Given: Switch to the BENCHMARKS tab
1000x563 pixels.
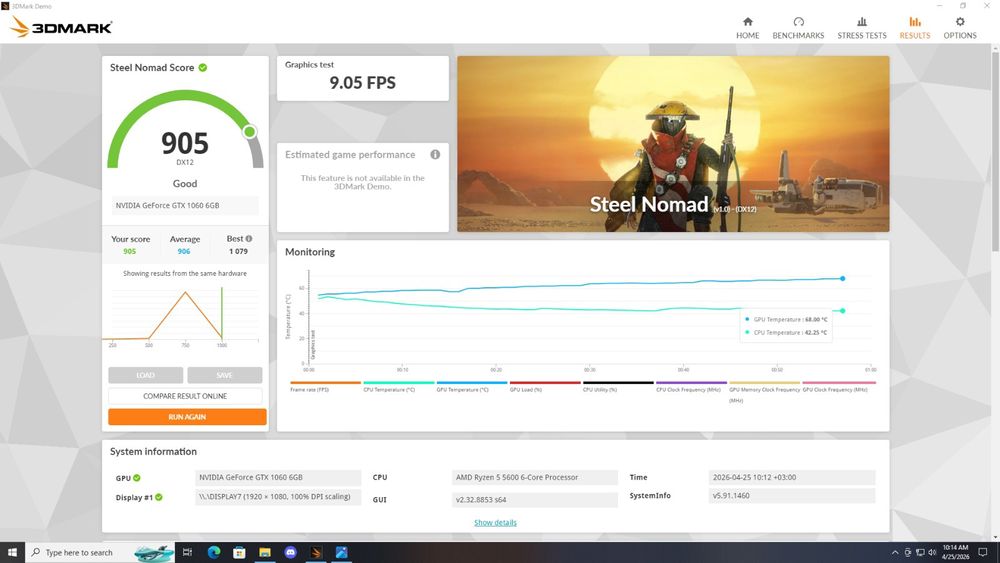Looking at the screenshot, I should [x=798, y=28].
